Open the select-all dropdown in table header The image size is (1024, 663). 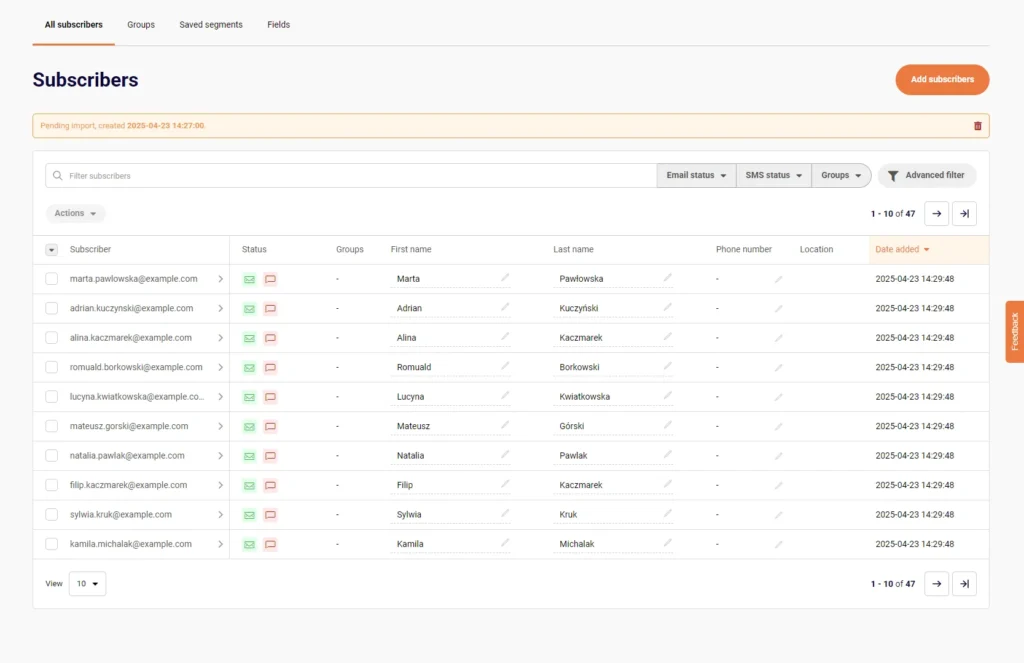[52, 250]
